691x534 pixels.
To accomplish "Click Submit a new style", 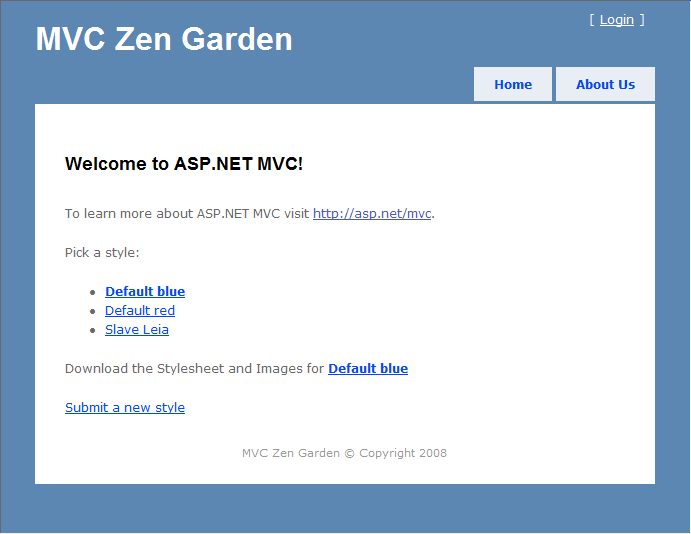I will (x=125, y=408).
